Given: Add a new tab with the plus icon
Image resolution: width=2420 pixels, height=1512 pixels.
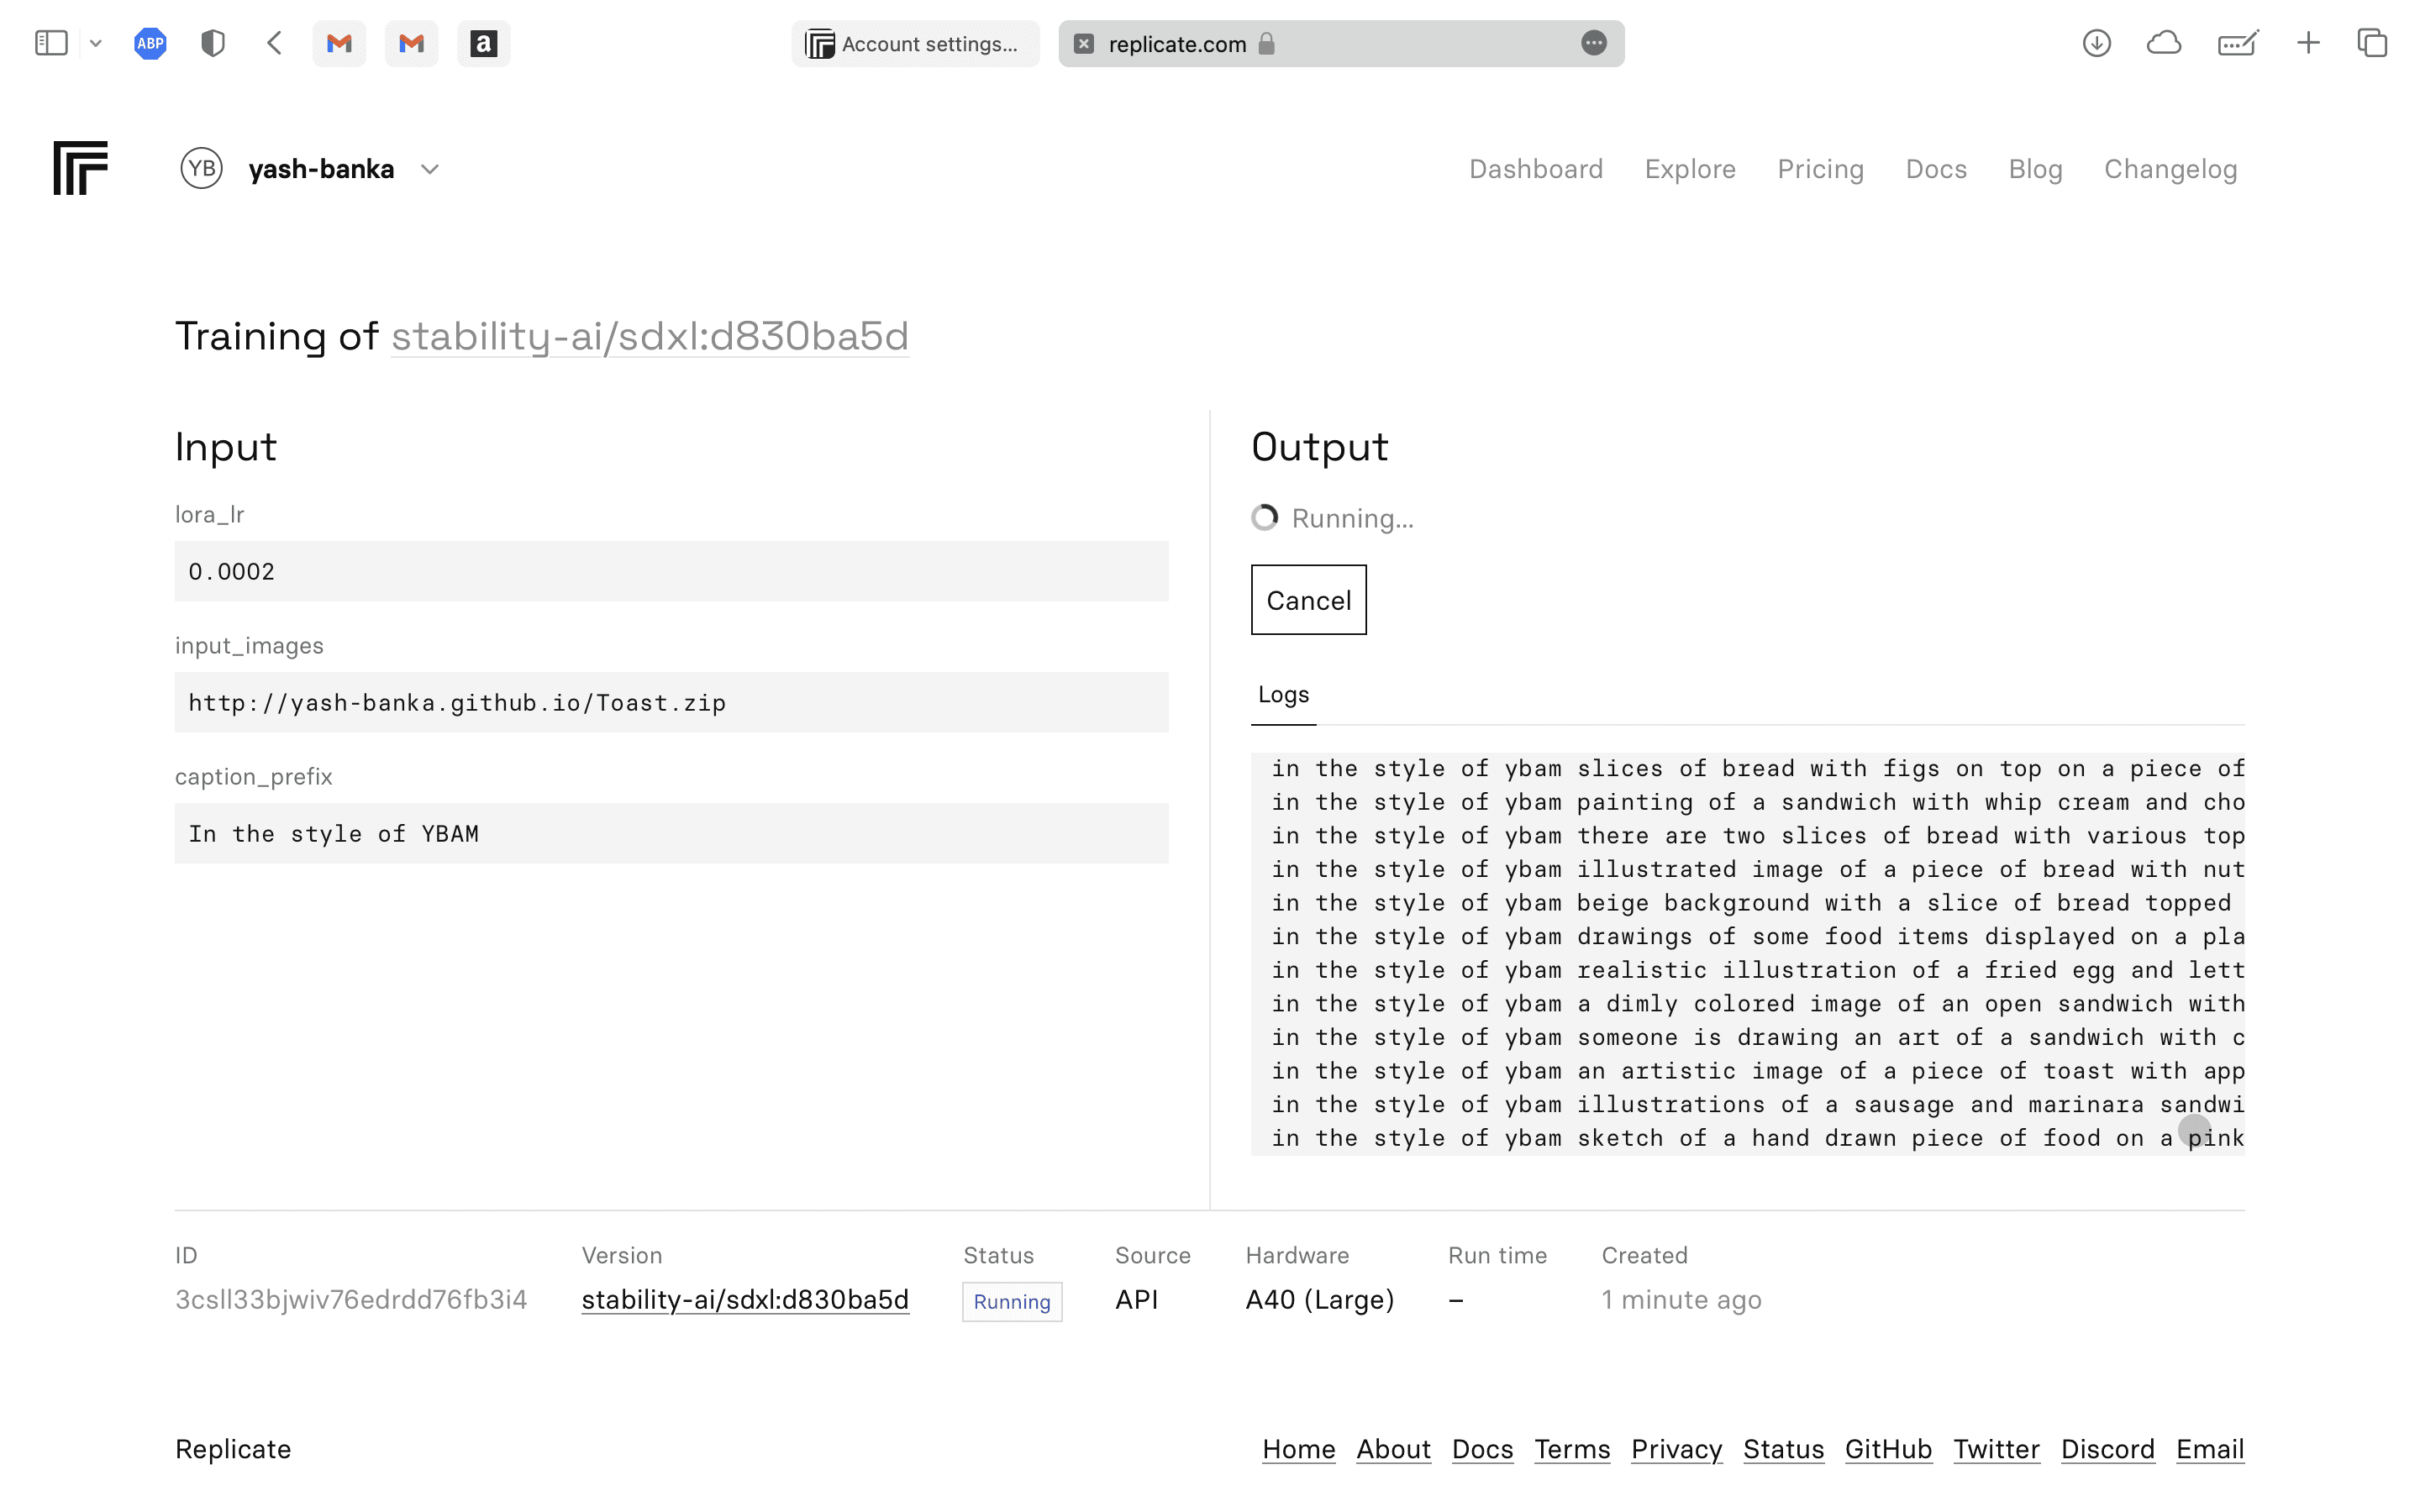Looking at the screenshot, I should pyautogui.click(x=2308, y=43).
